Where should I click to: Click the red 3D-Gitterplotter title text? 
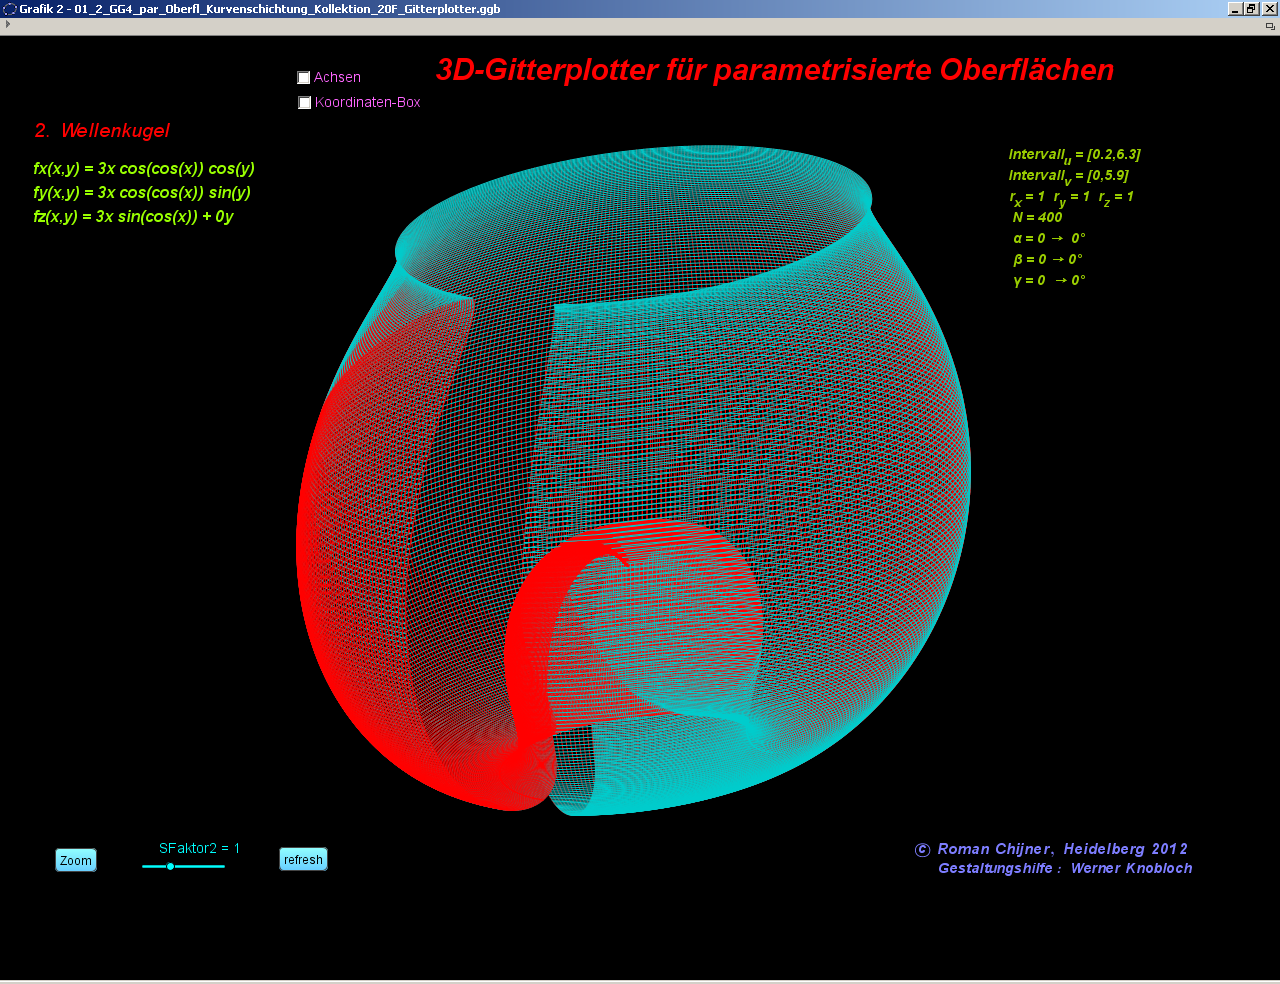click(775, 70)
